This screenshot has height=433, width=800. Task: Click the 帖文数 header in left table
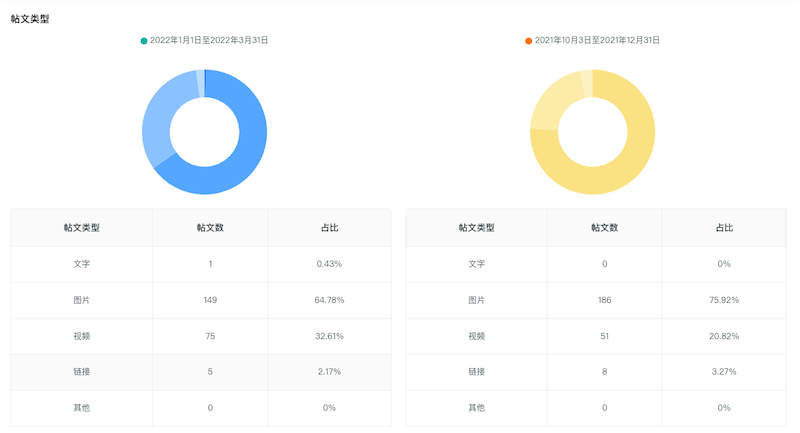pyautogui.click(x=210, y=228)
